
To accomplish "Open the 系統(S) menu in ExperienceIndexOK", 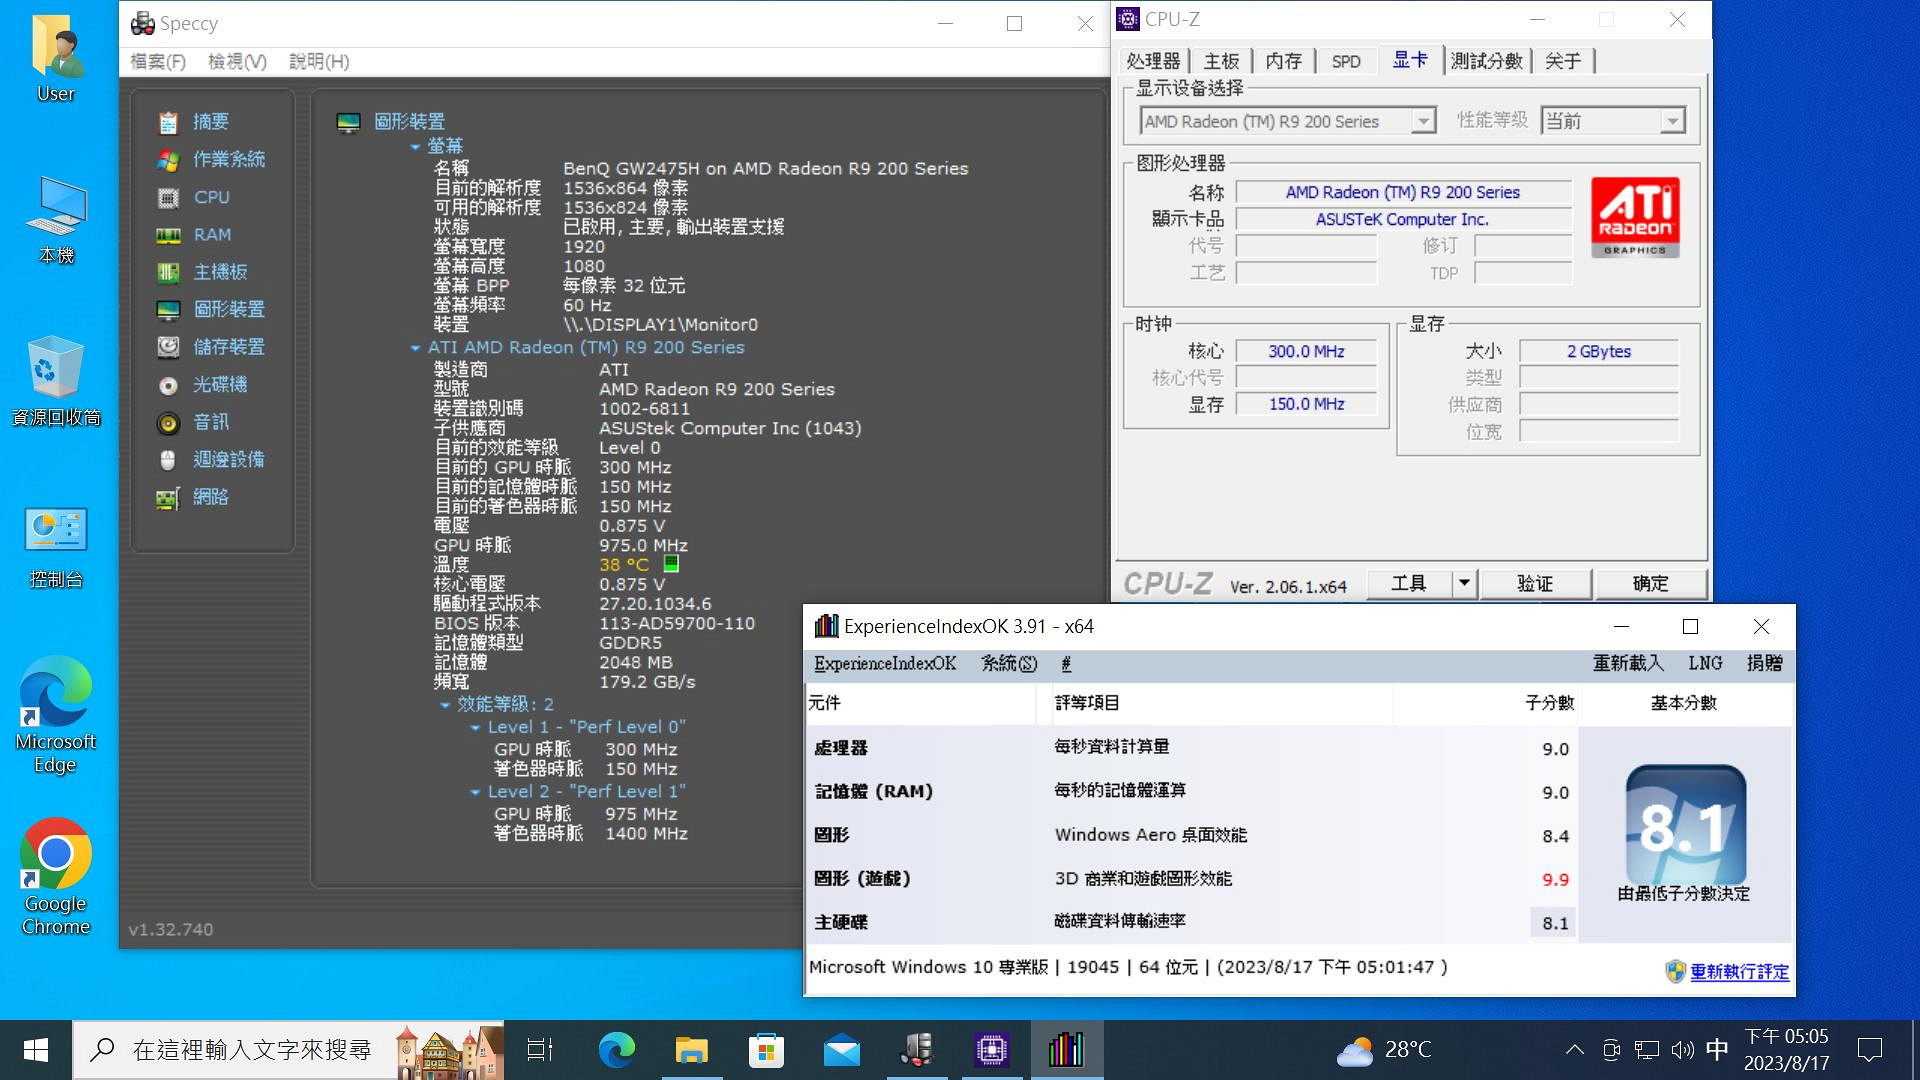I will 1009,664.
